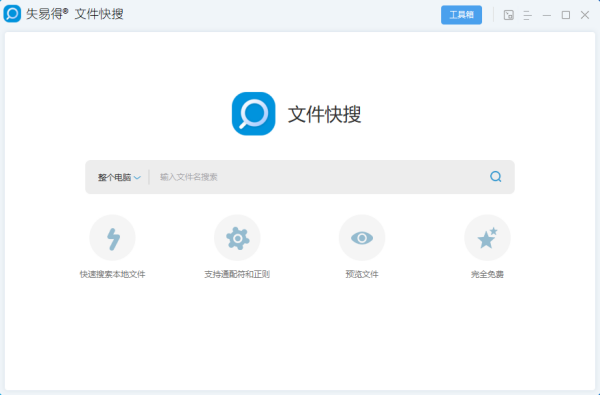
Task: Click the 工具箱 toolbox button
Action: pos(461,15)
